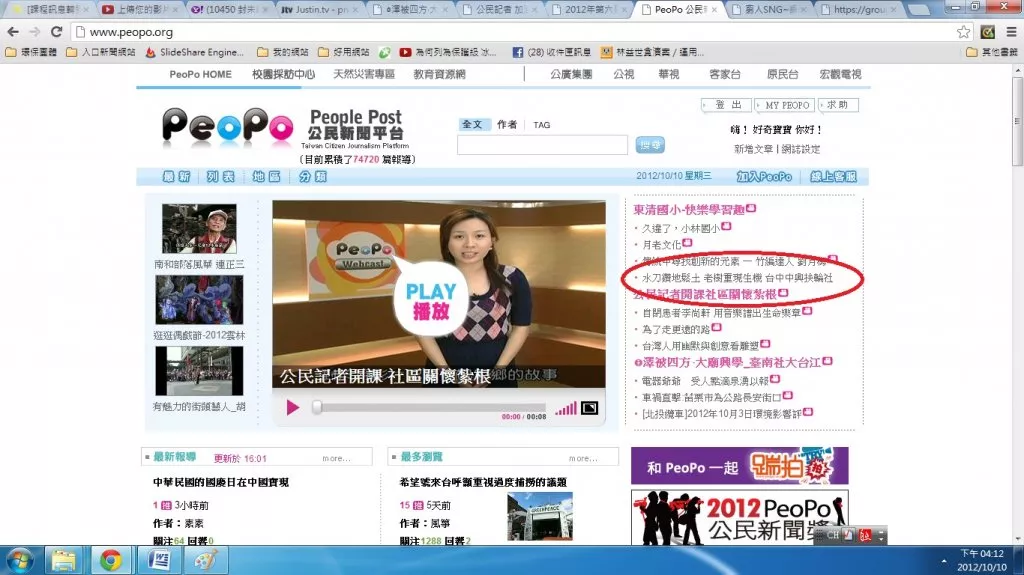Click the big PLAY 播放 bubble on video
This screenshot has height=575, width=1024.
[x=430, y=301]
